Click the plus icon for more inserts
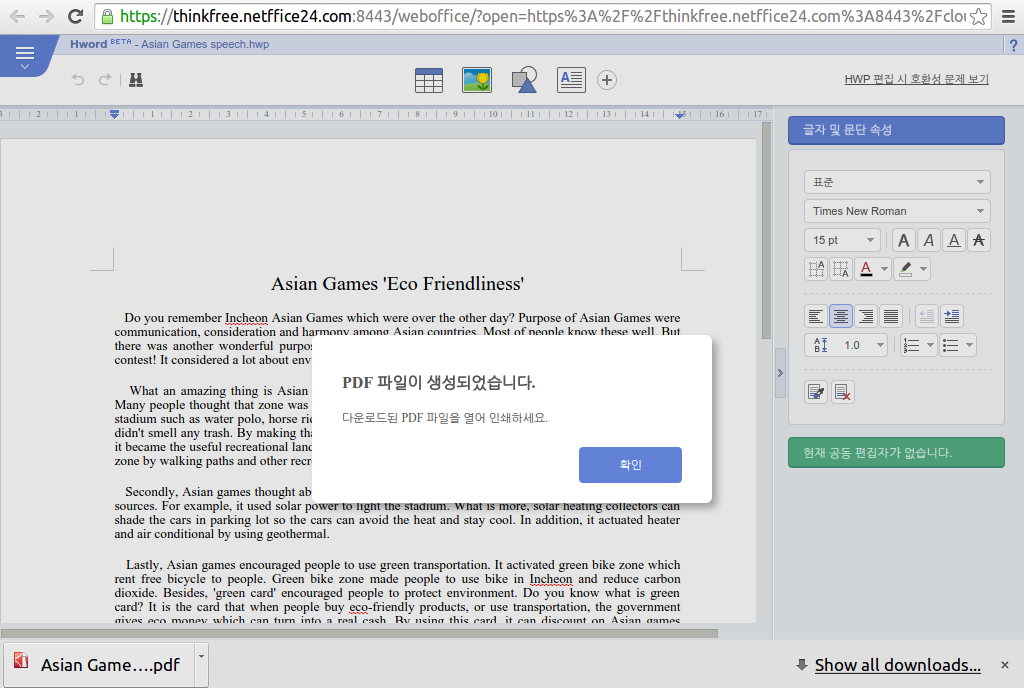The image size is (1024, 688). click(x=607, y=80)
